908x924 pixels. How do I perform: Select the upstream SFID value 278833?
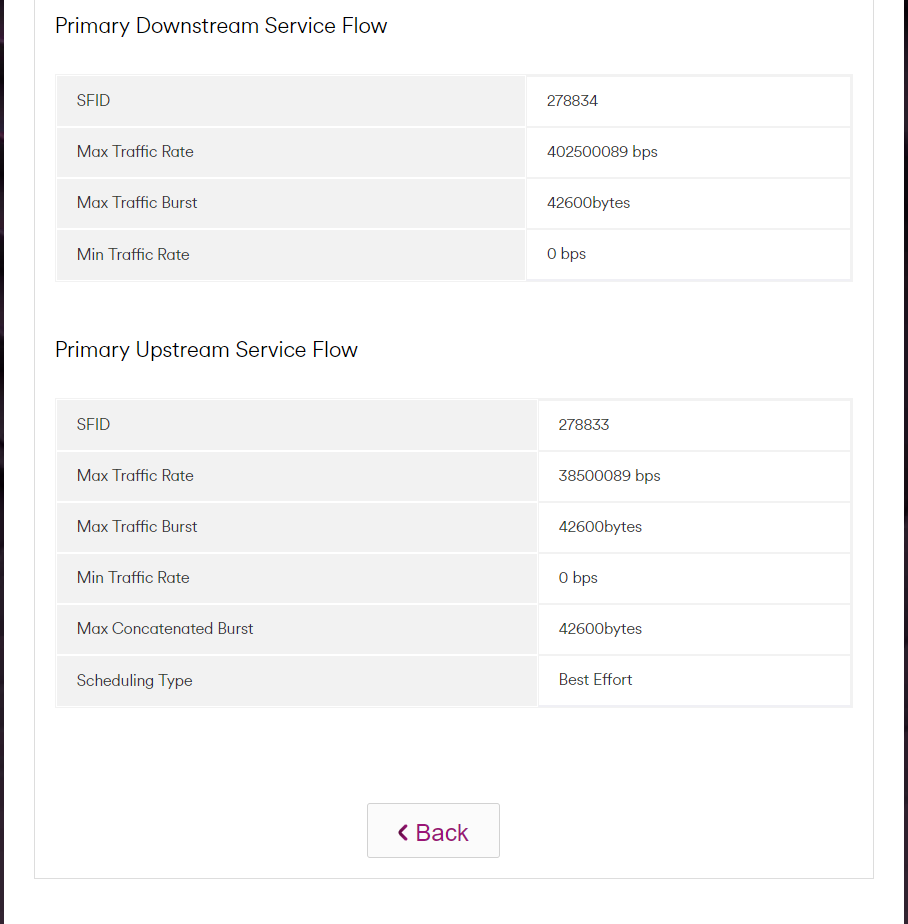[584, 425]
